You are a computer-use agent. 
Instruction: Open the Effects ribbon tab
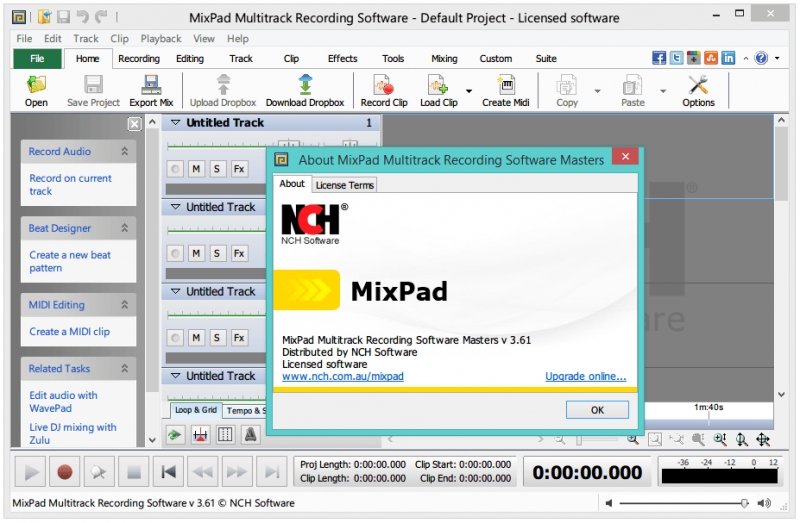pos(342,59)
